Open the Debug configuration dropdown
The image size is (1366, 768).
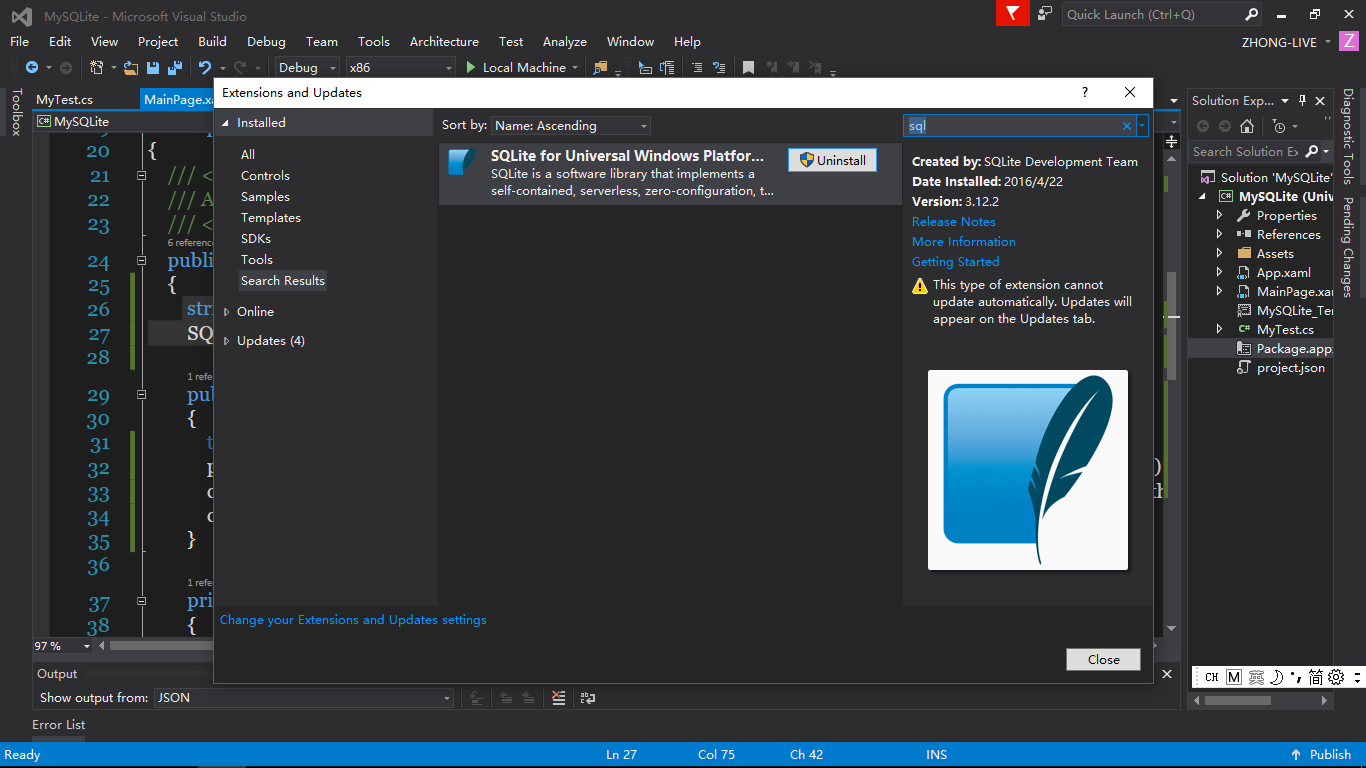(x=308, y=67)
